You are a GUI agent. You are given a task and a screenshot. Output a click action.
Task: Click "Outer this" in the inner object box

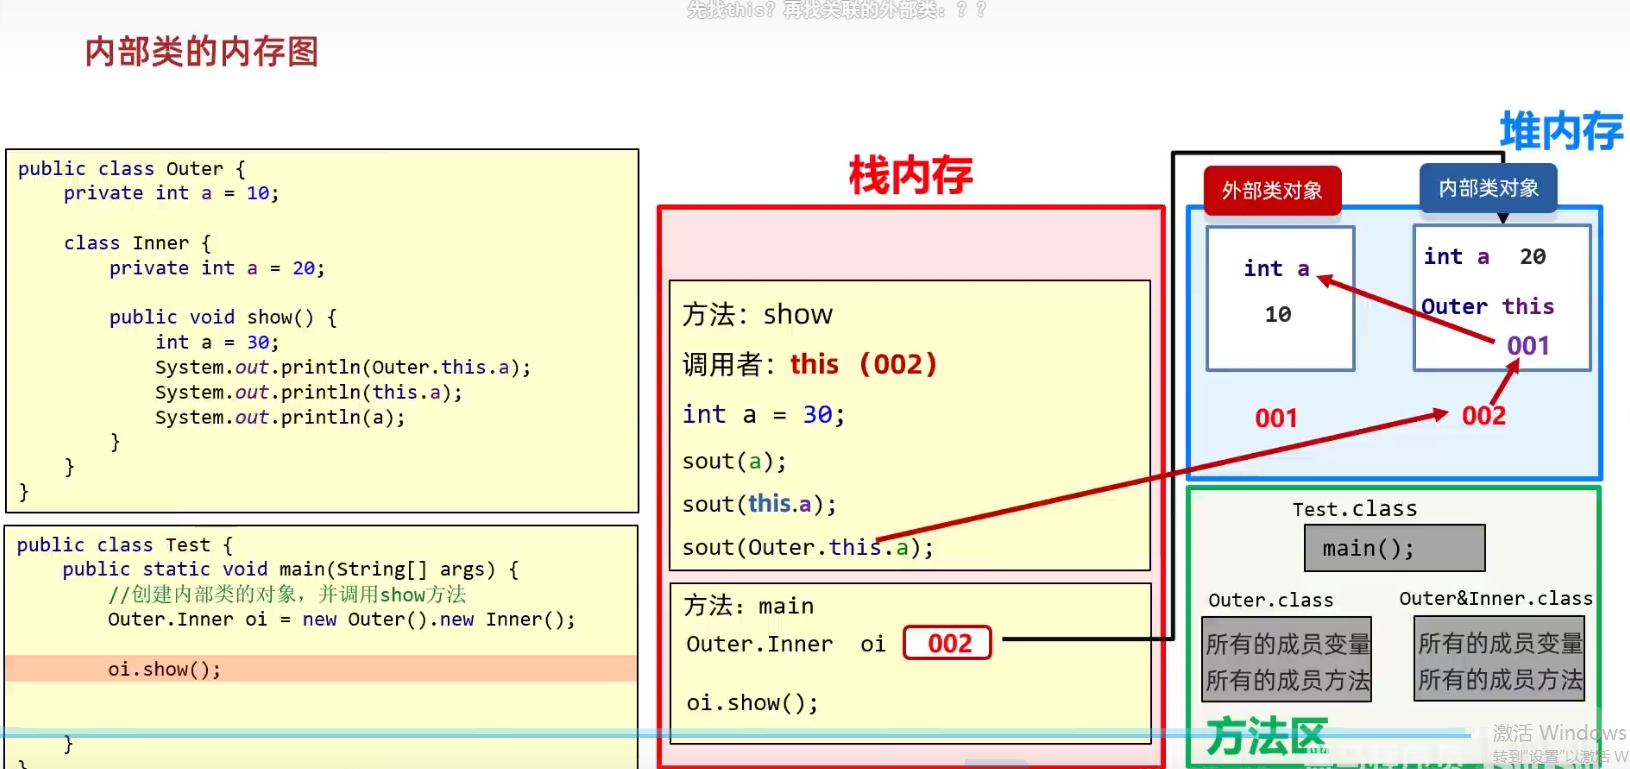(x=1487, y=306)
